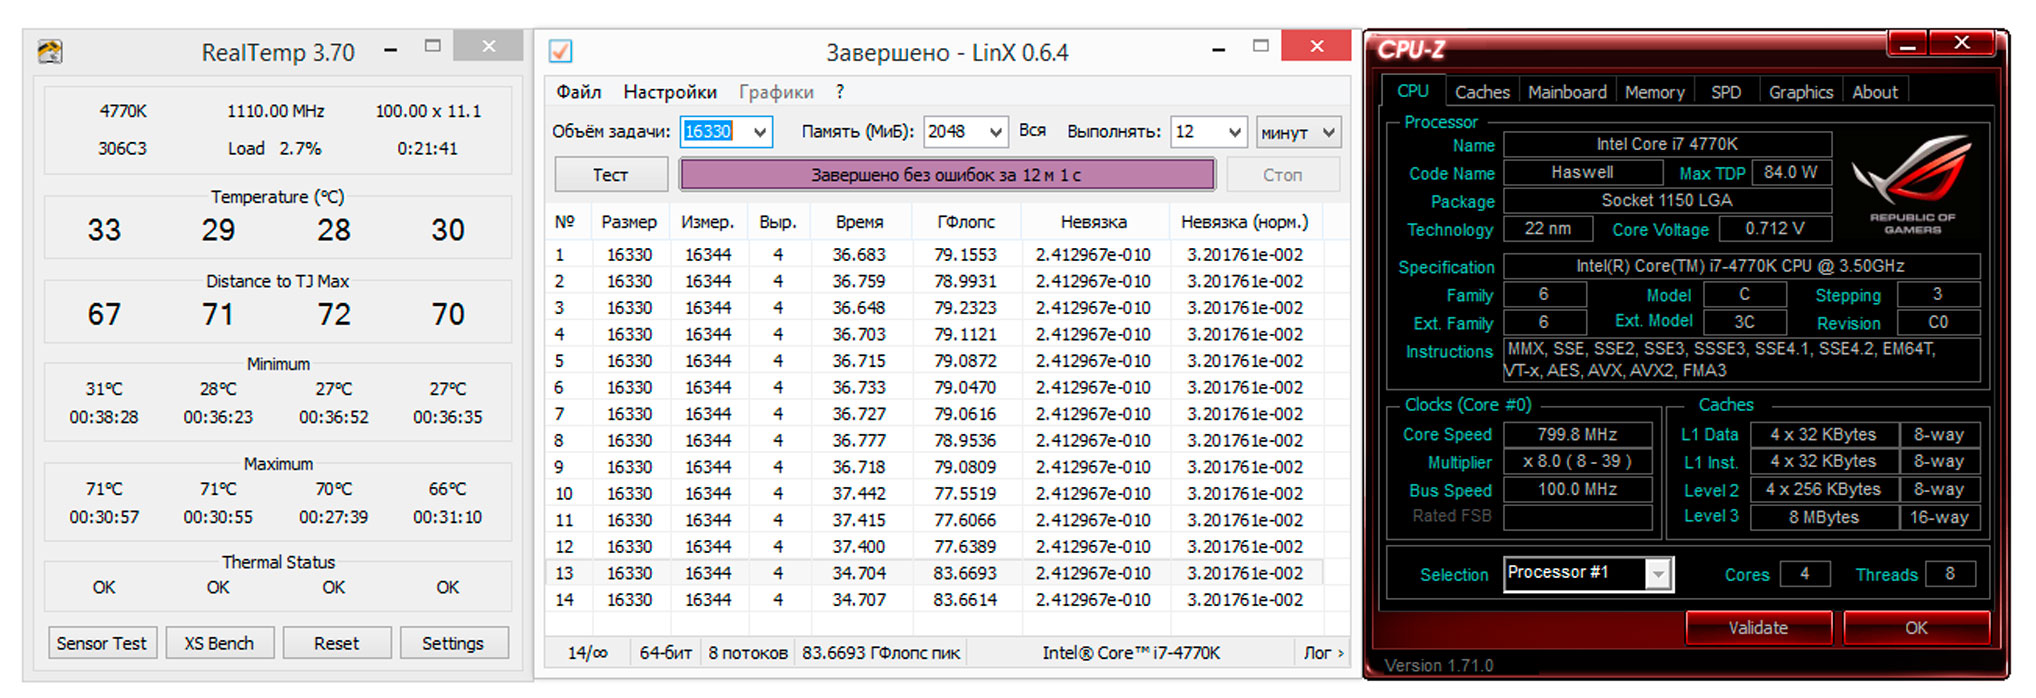Expand the Объём задачи dropdown showing 16330
The height and width of the screenshot is (698, 2036).
(760, 132)
